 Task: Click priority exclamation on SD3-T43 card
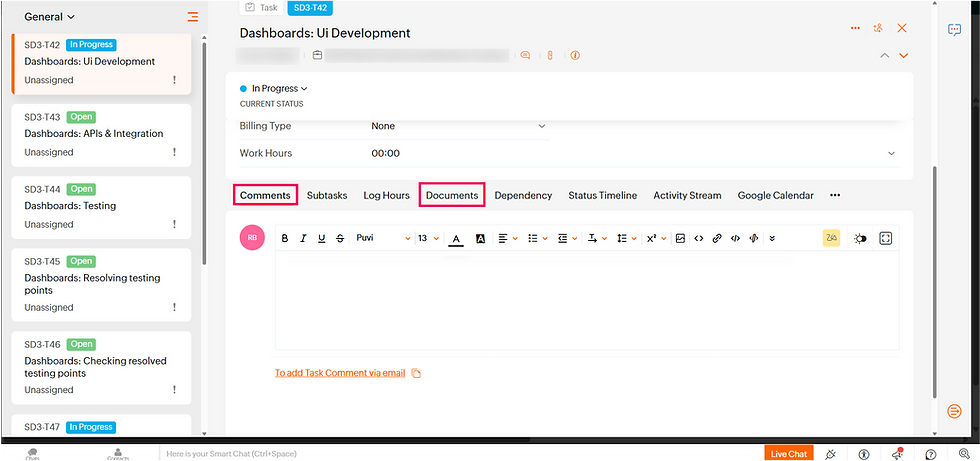tap(174, 152)
